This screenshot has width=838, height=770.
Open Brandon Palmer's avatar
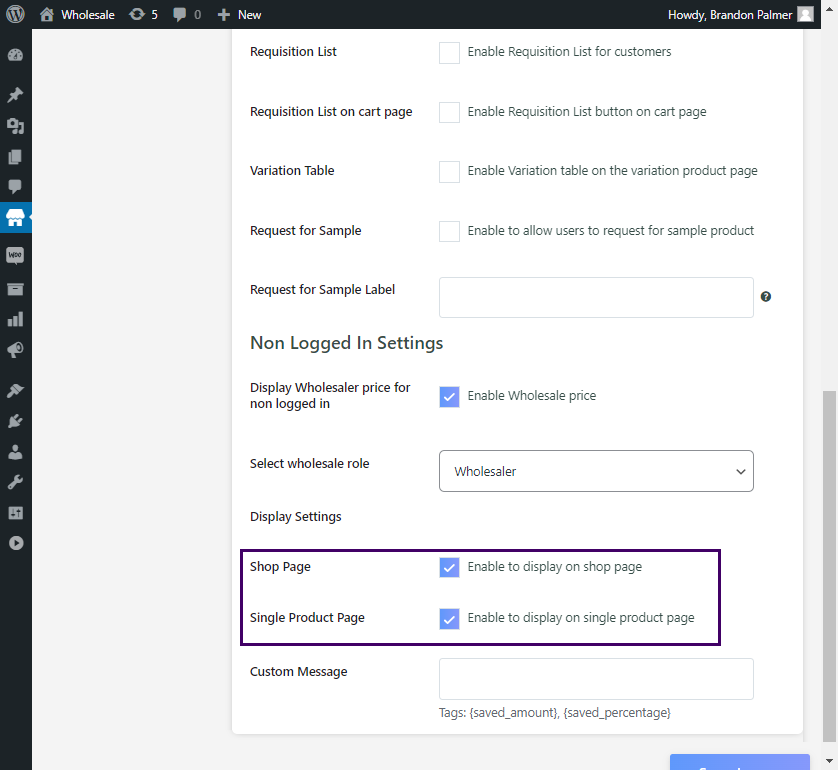[805, 14]
